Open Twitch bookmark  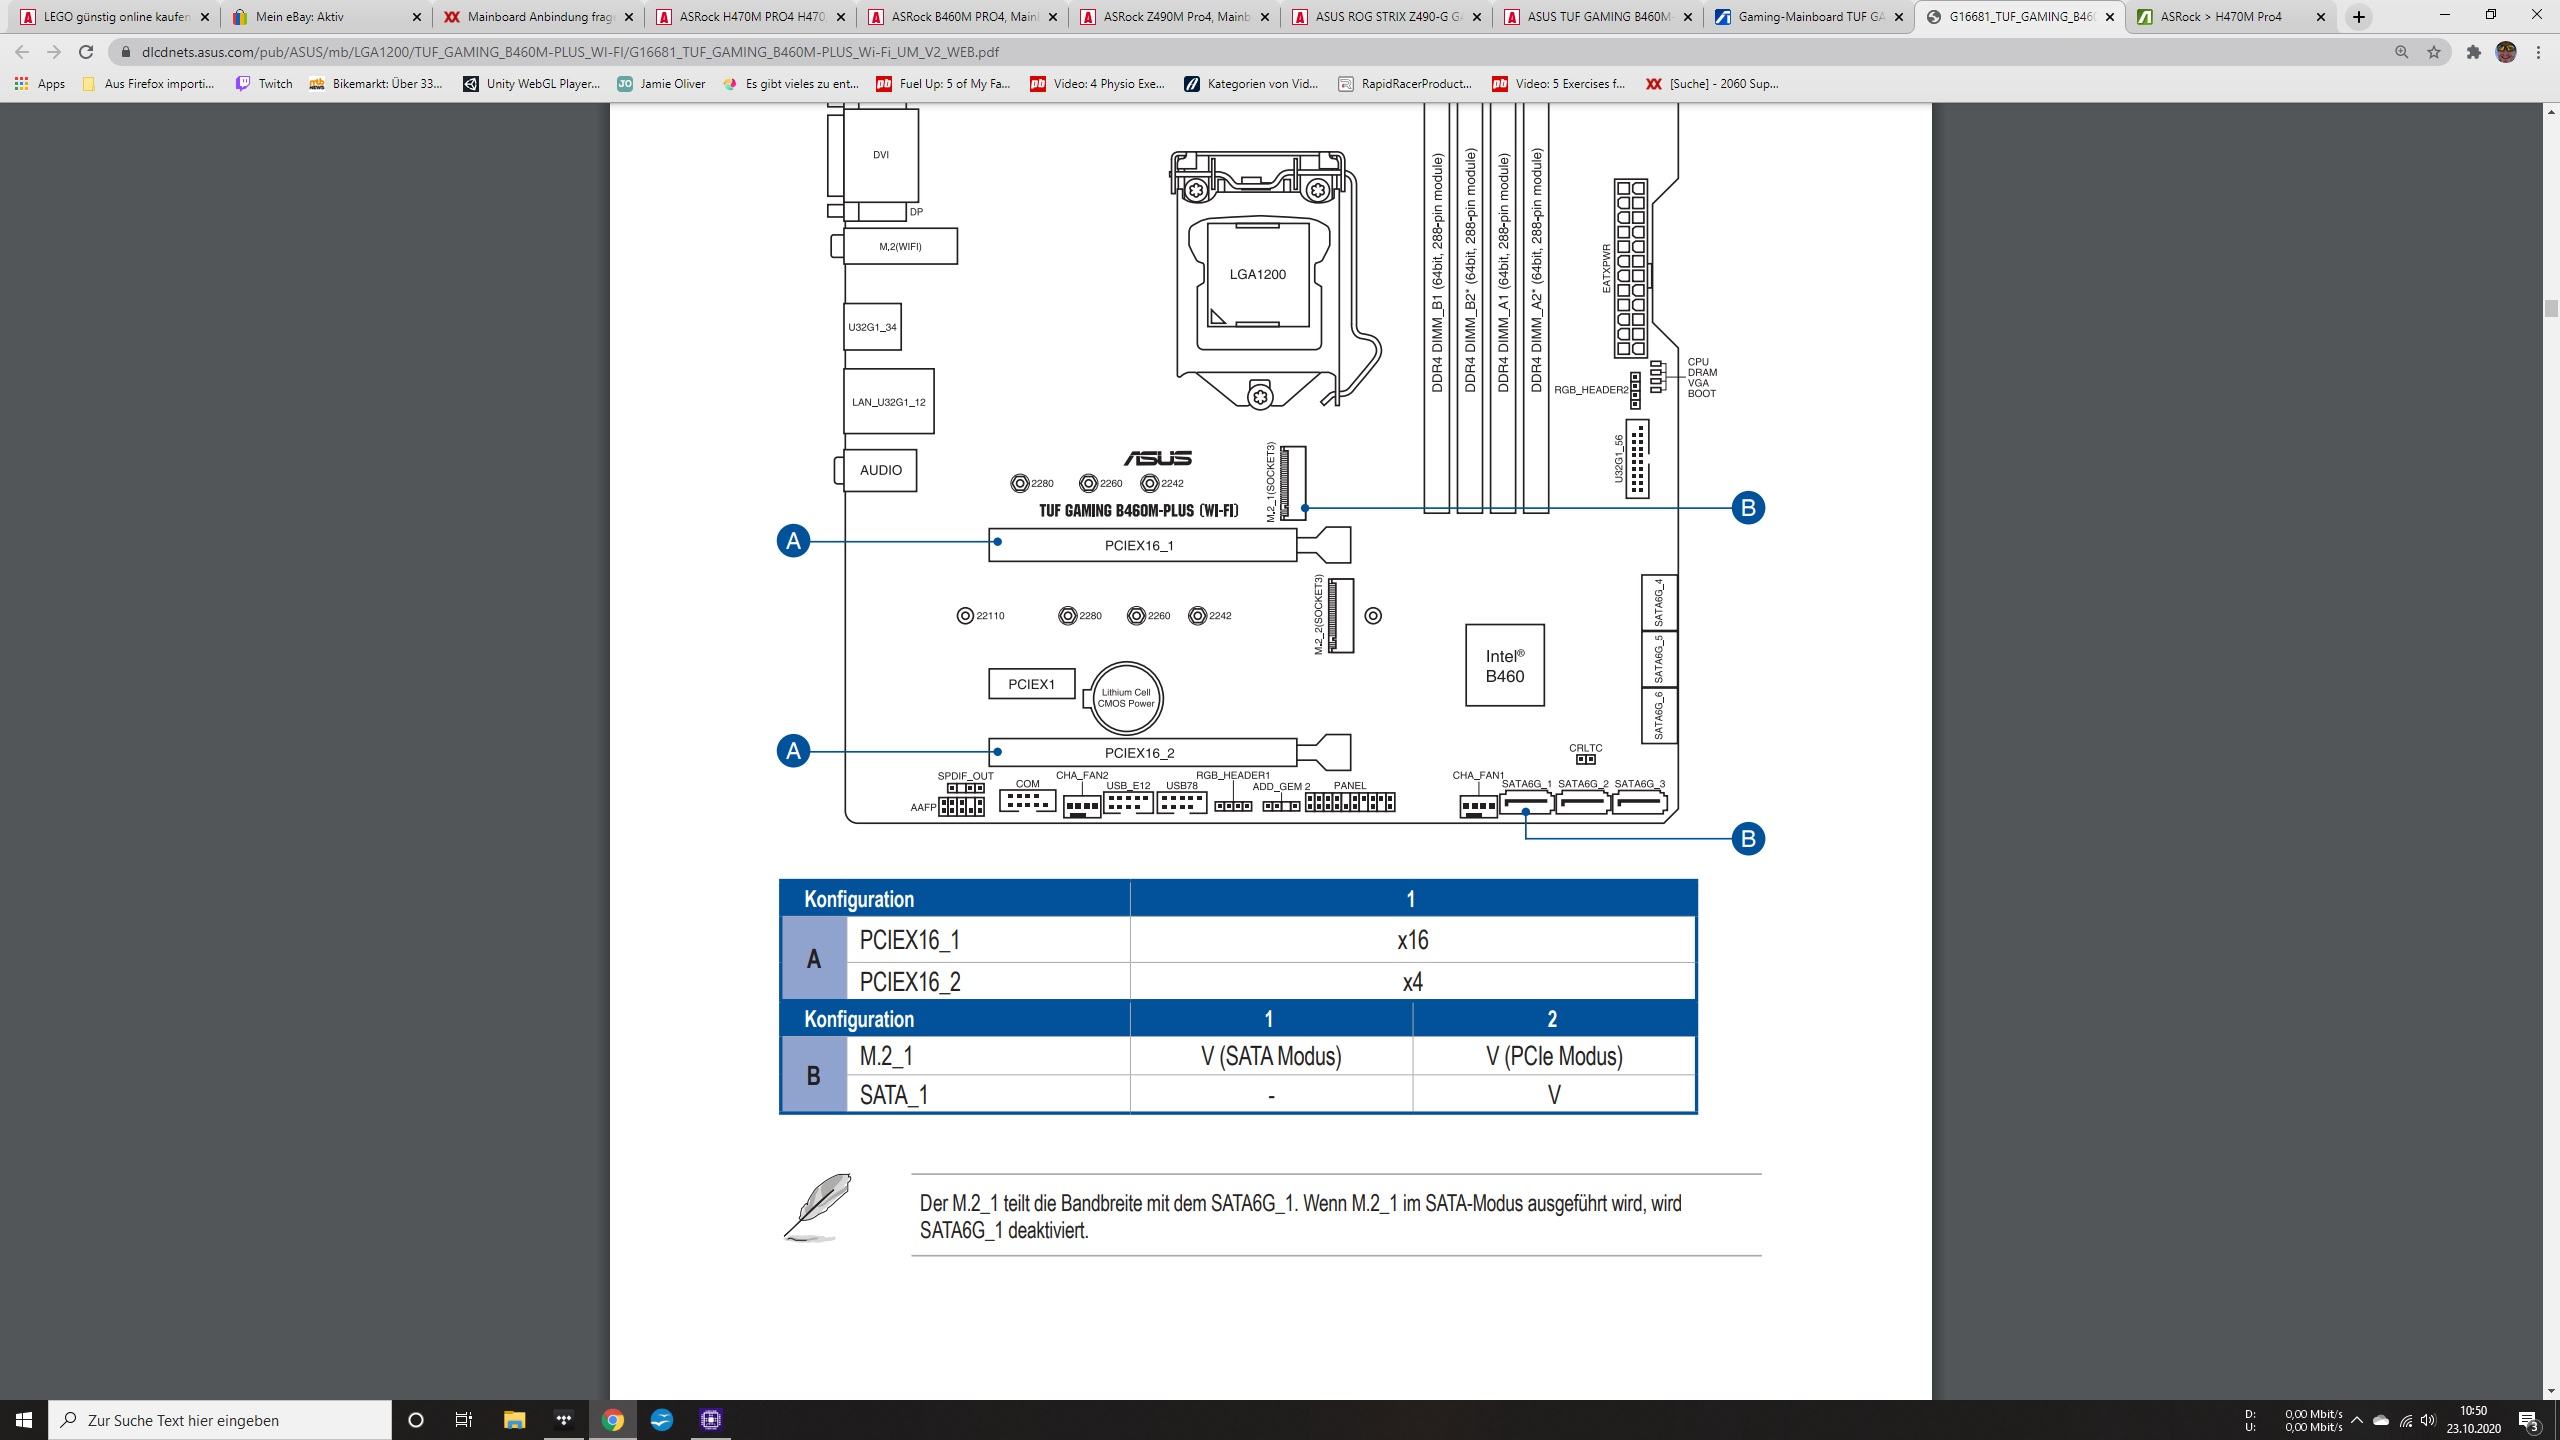(x=264, y=84)
